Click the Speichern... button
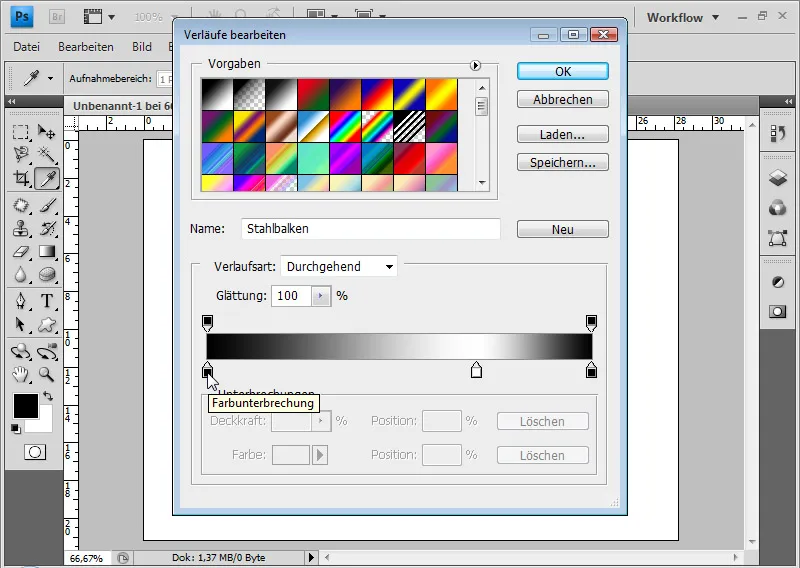Viewport: 800px width, 568px height. [563, 162]
